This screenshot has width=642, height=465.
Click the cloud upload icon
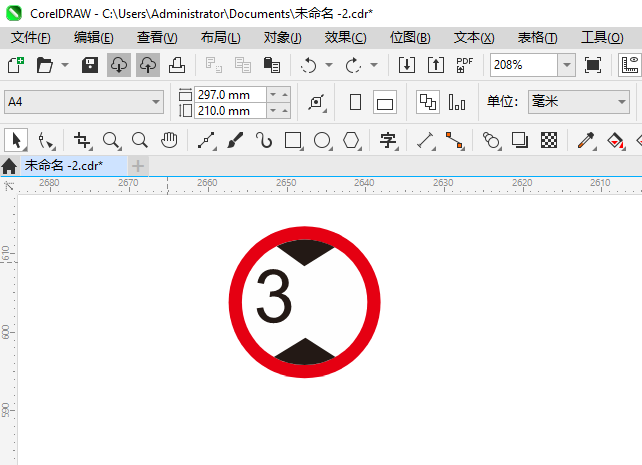tap(148, 65)
